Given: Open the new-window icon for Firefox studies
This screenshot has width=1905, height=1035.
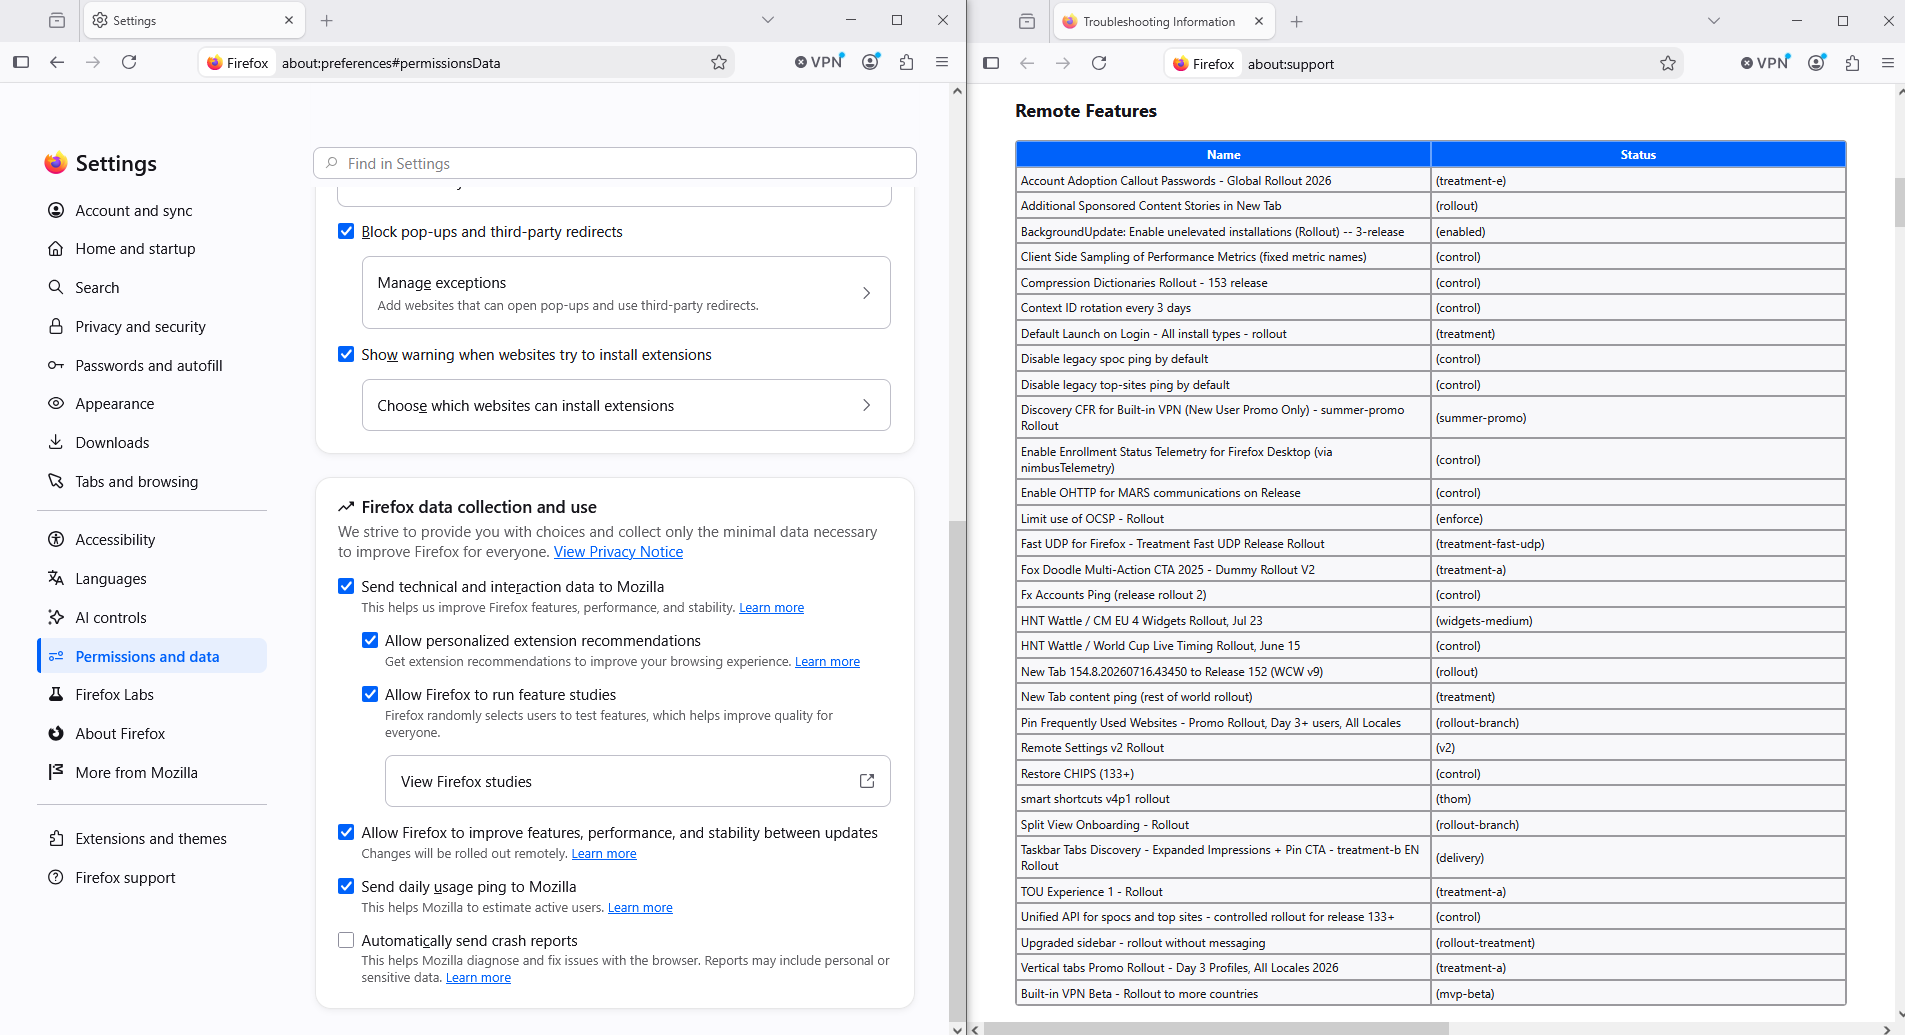Looking at the screenshot, I should click(x=867, y=781).
